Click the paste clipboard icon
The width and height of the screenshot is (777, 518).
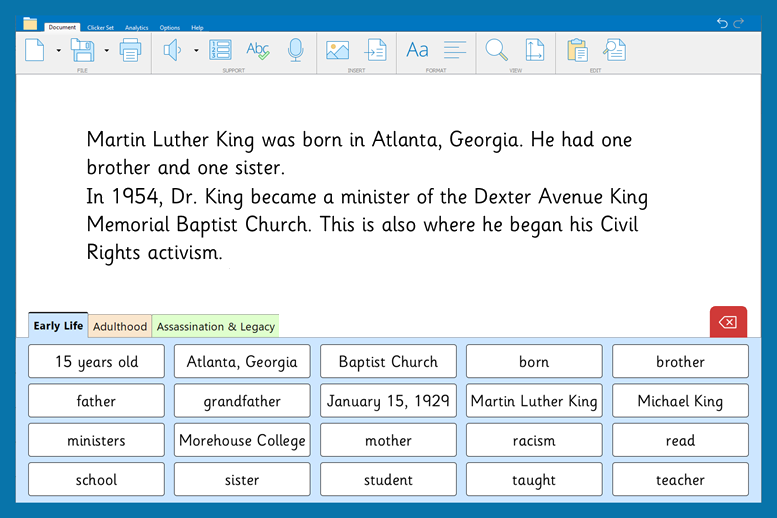click(577, 50)
